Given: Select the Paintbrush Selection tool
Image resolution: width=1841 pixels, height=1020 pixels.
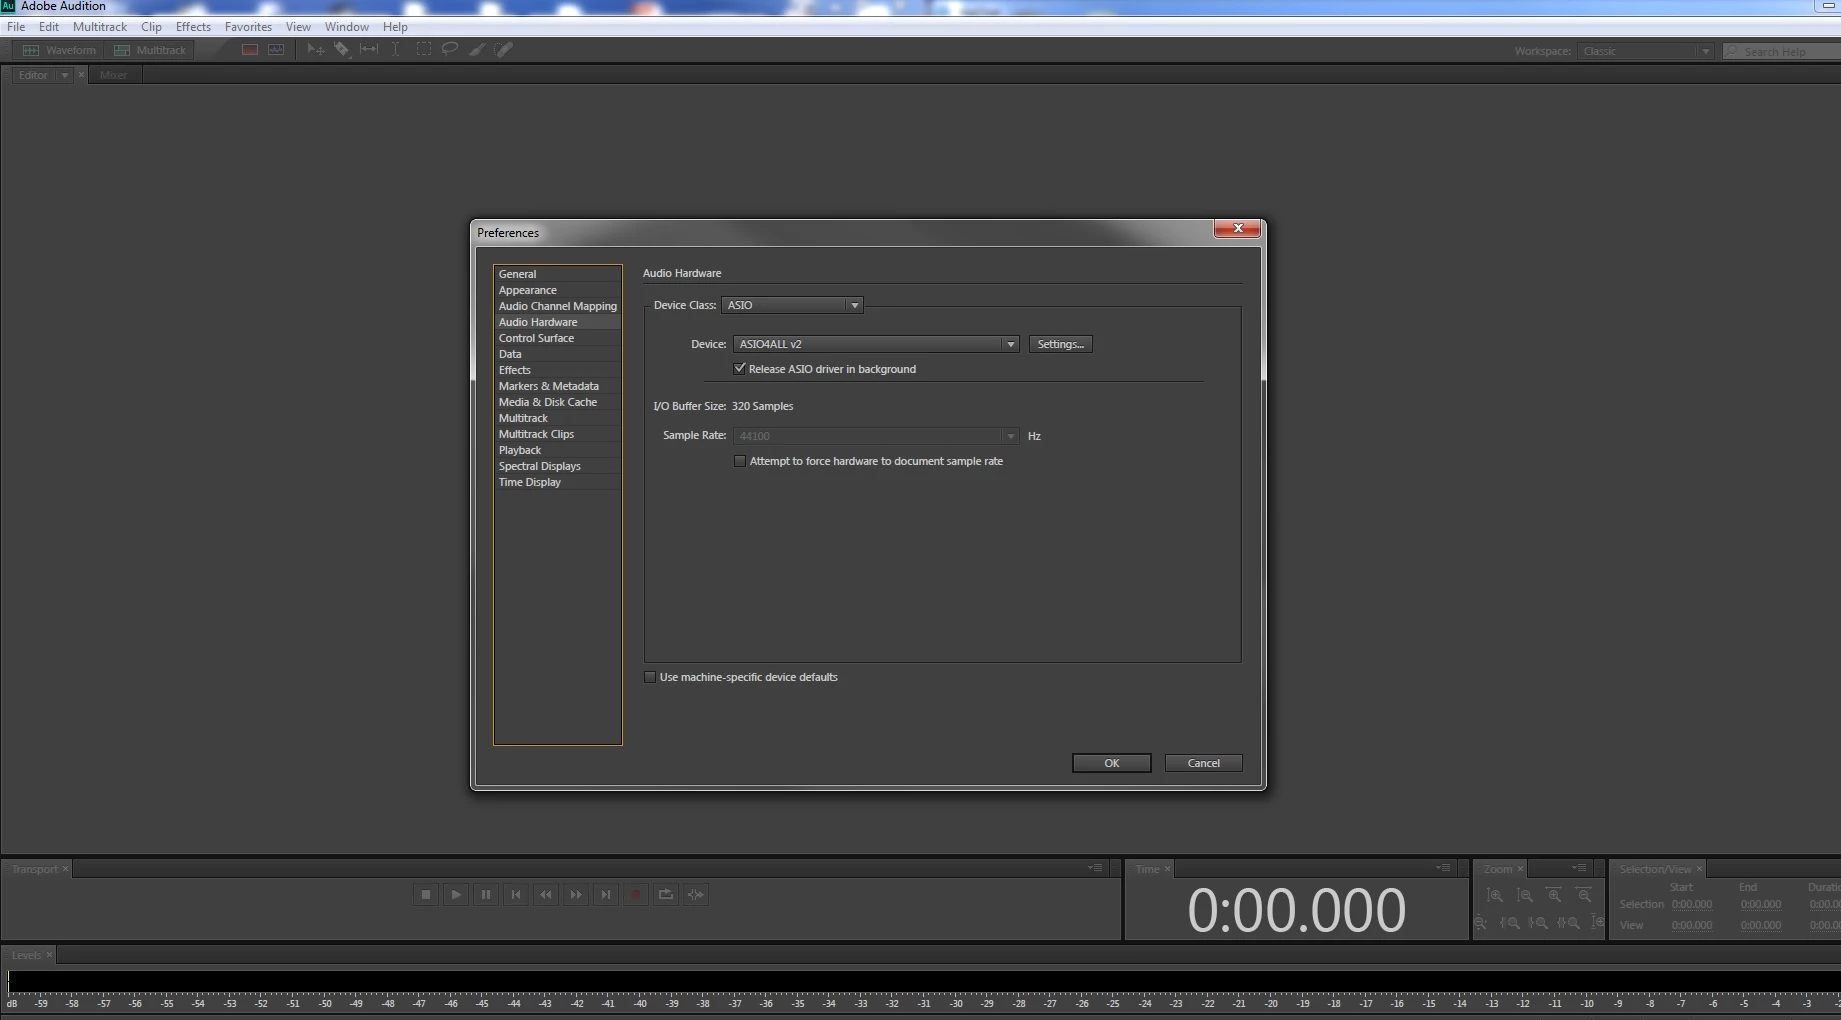Looking at the screenshot, I should point(477,49).
